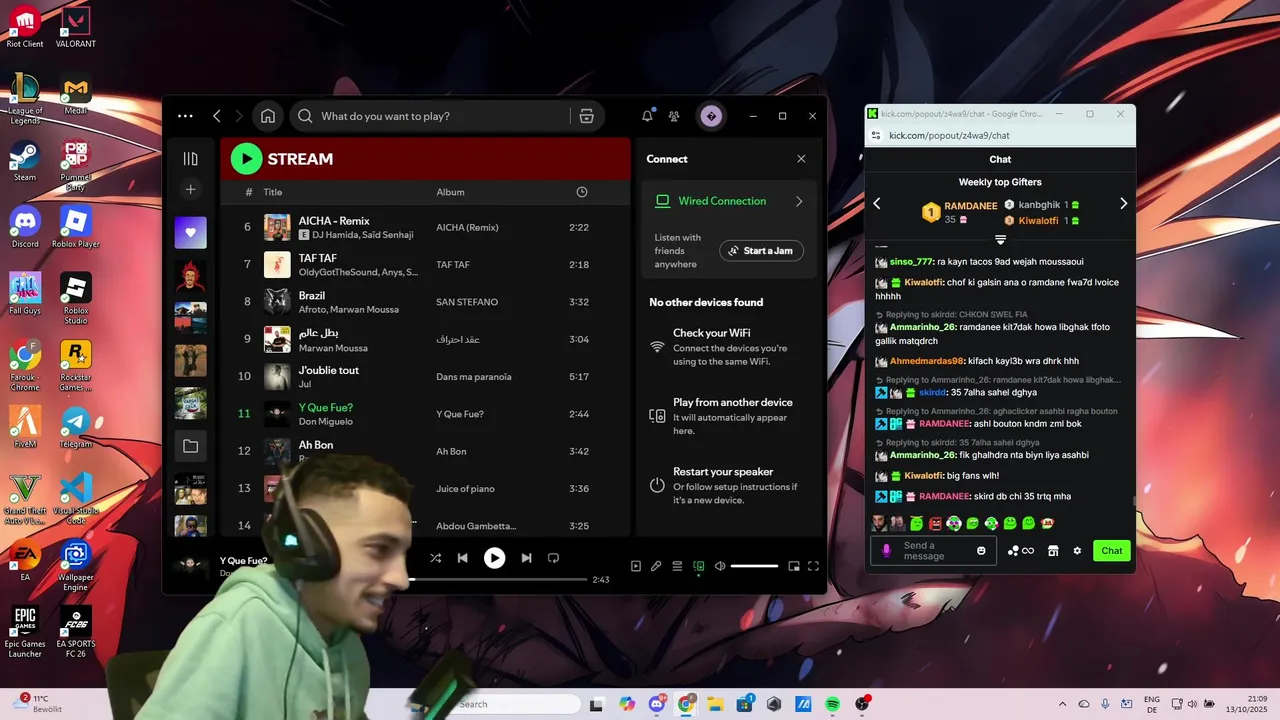Open Friend Activity icon in Spotify
Screen dimensions: 1280x720
click(674, 116)
